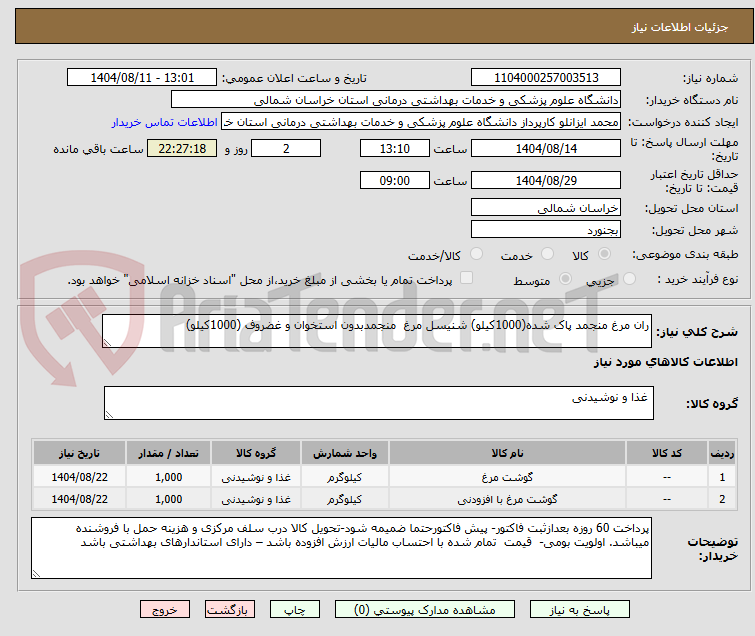Viewport: 755px width, 636px height.
Task: Click the ردیف column header
Action: [722, 453]
